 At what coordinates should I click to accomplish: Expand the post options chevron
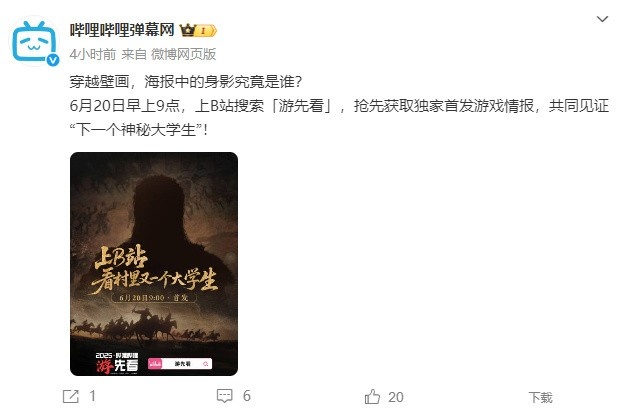(x=602, y=19)
